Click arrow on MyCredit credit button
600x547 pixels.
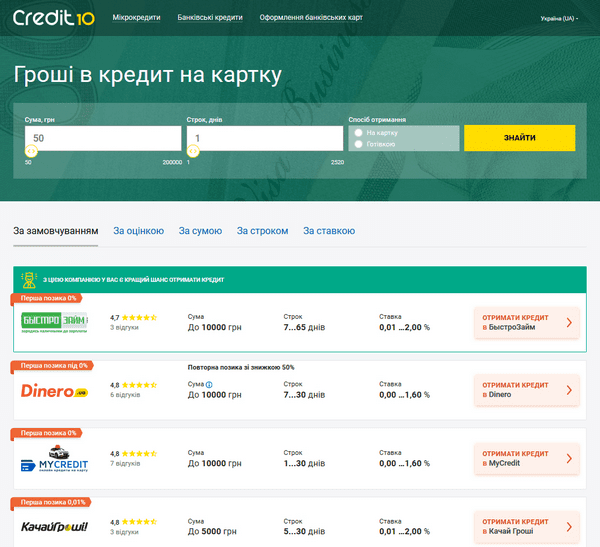pos(569,459)
